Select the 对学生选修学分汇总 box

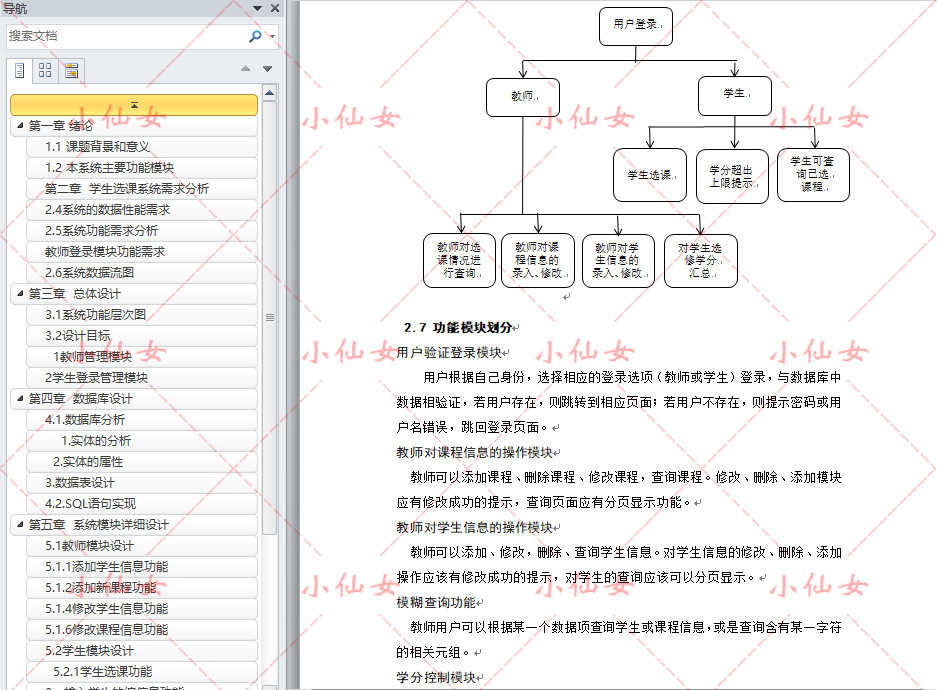[x=700, y=261]
